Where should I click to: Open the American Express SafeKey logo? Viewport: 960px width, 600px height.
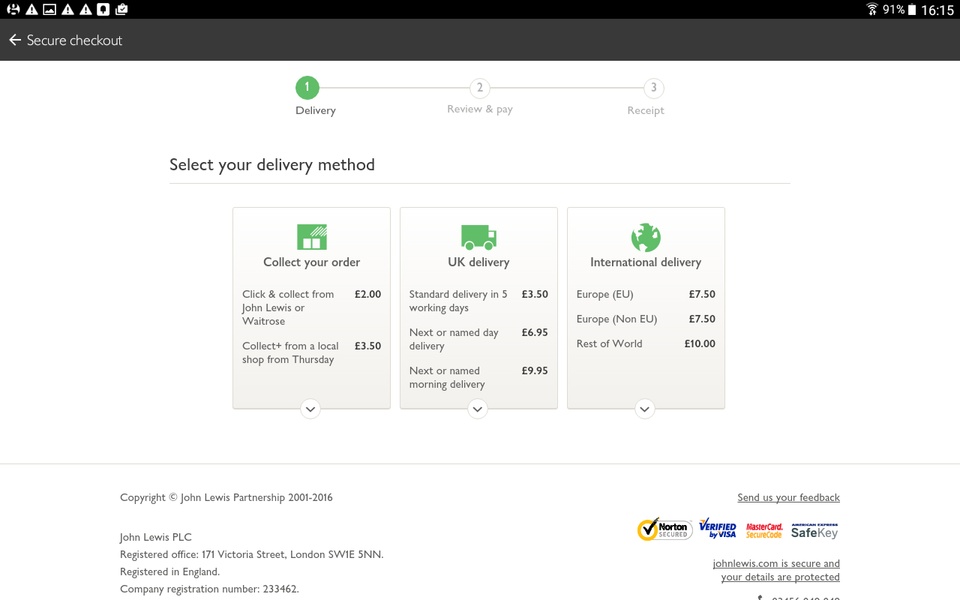[x=814, y=531]
